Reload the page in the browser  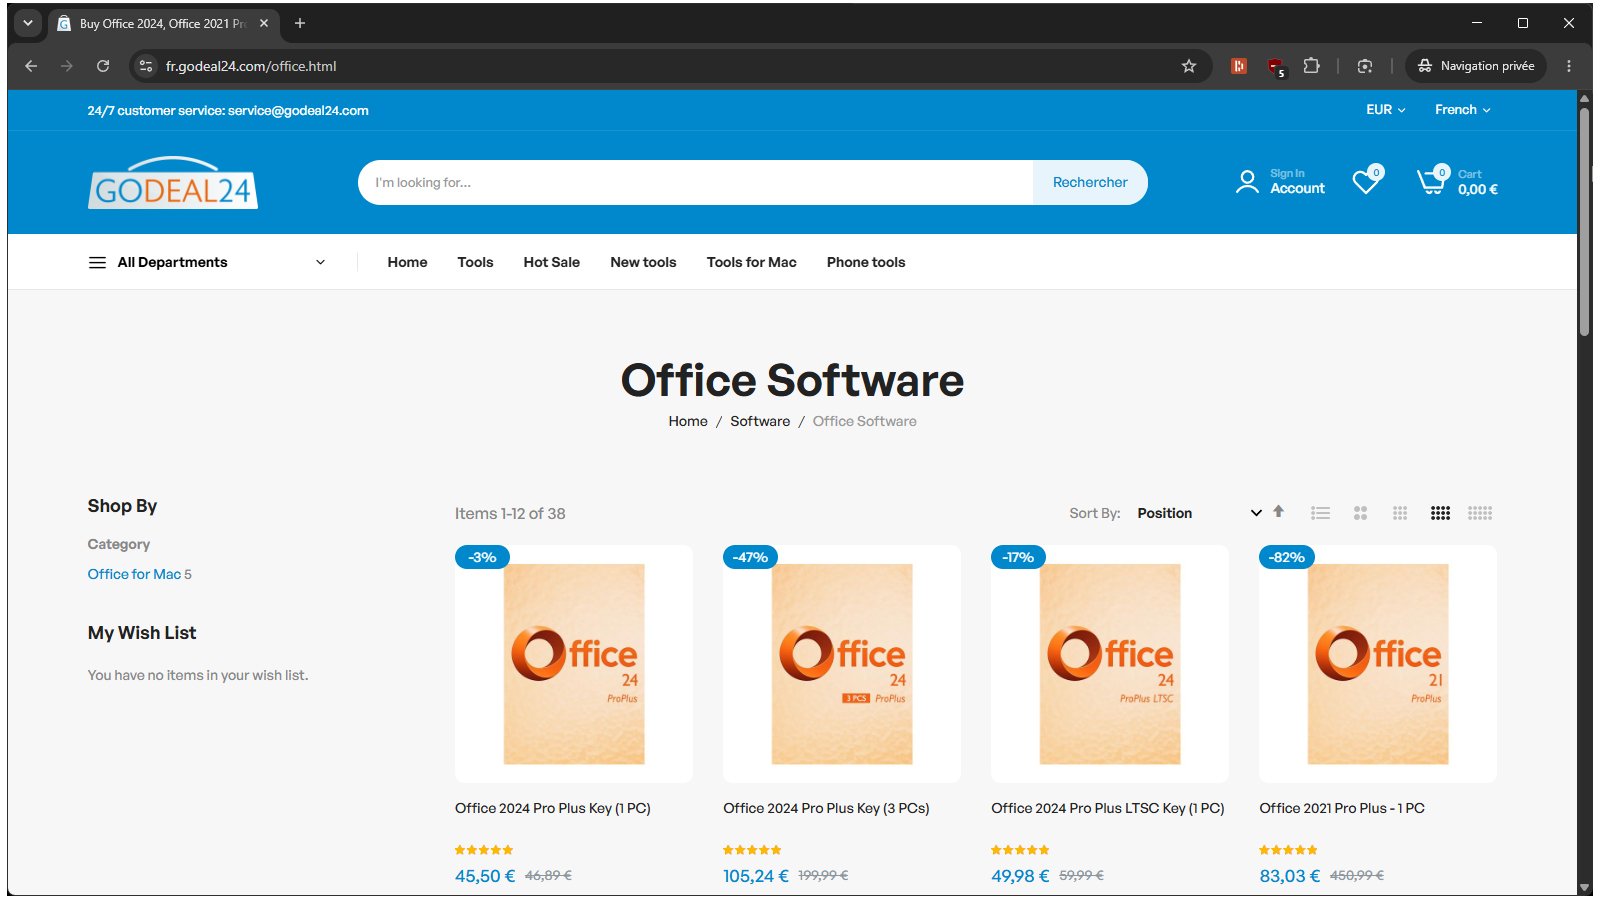(x=103, y=66)
